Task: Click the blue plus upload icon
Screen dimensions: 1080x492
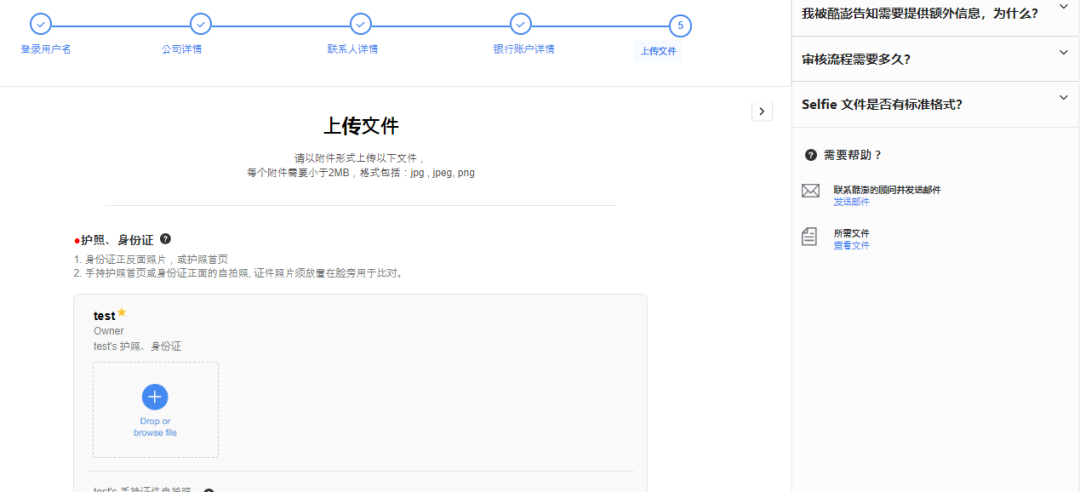Action: pyautogui.click(x=155, y=397)
